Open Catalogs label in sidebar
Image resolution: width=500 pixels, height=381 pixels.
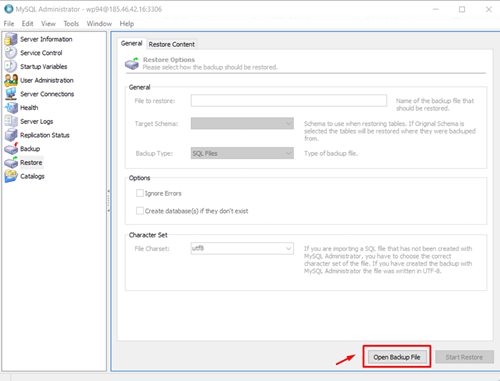tap(32, 176)
